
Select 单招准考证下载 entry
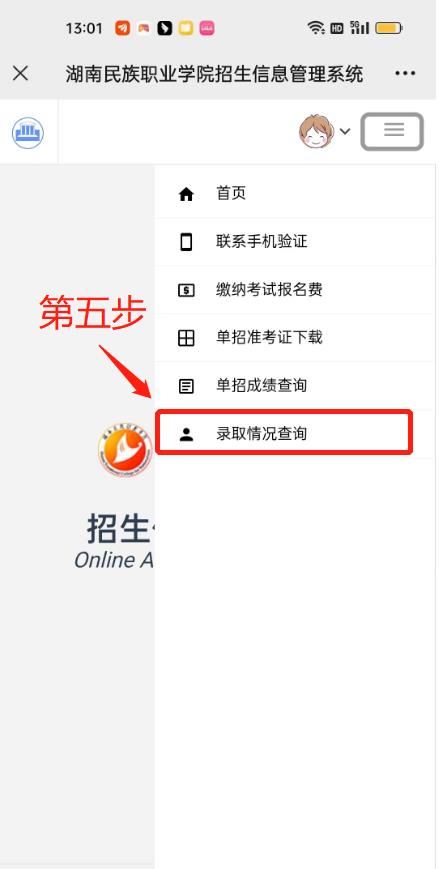point(294,338)
